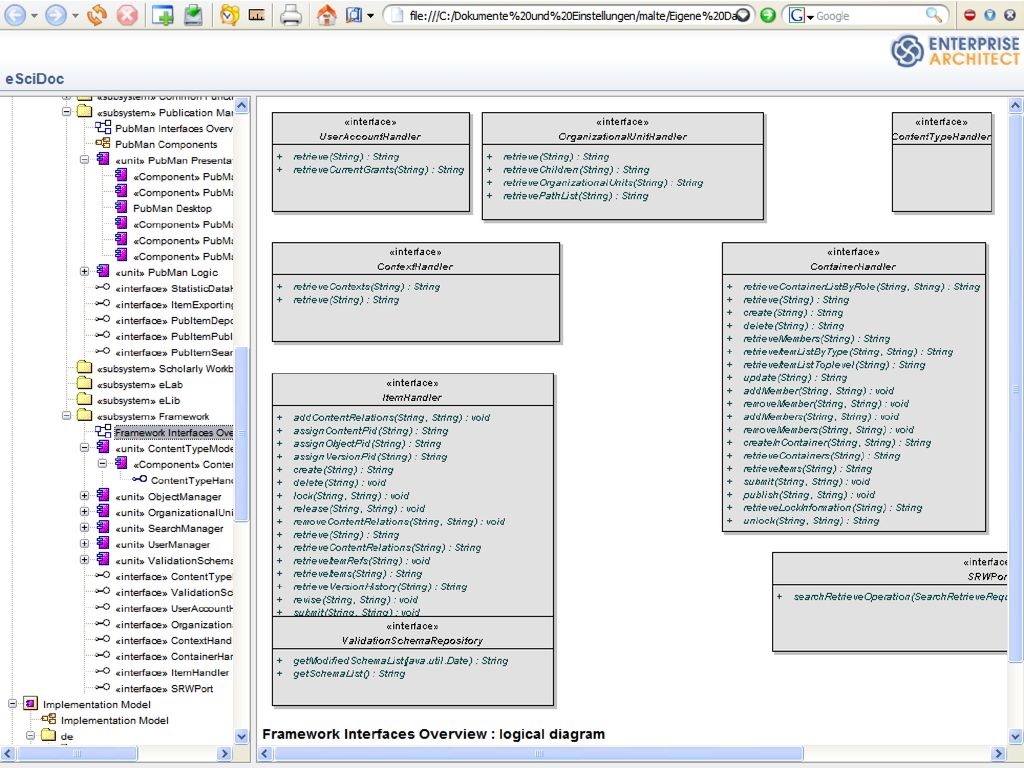Select the «unit» OrganizationalUnit tree entry
1024x768 pixels.
(x=174, y=512)
